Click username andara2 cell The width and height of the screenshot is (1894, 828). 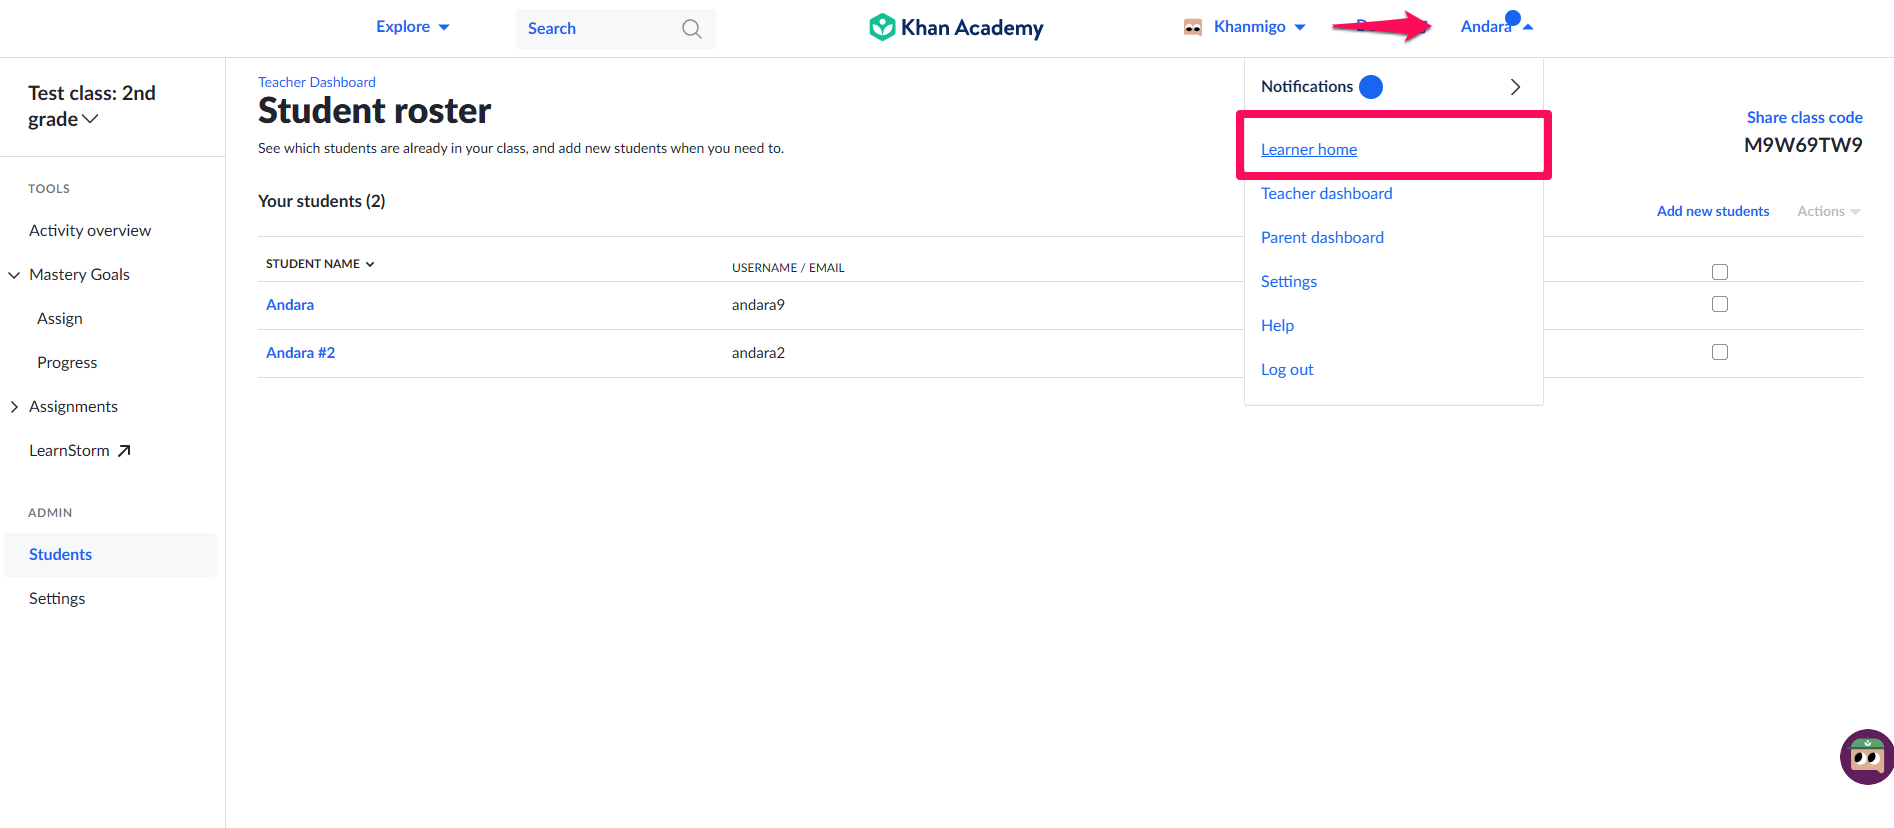pyautogui.click(x=758, y=353)
